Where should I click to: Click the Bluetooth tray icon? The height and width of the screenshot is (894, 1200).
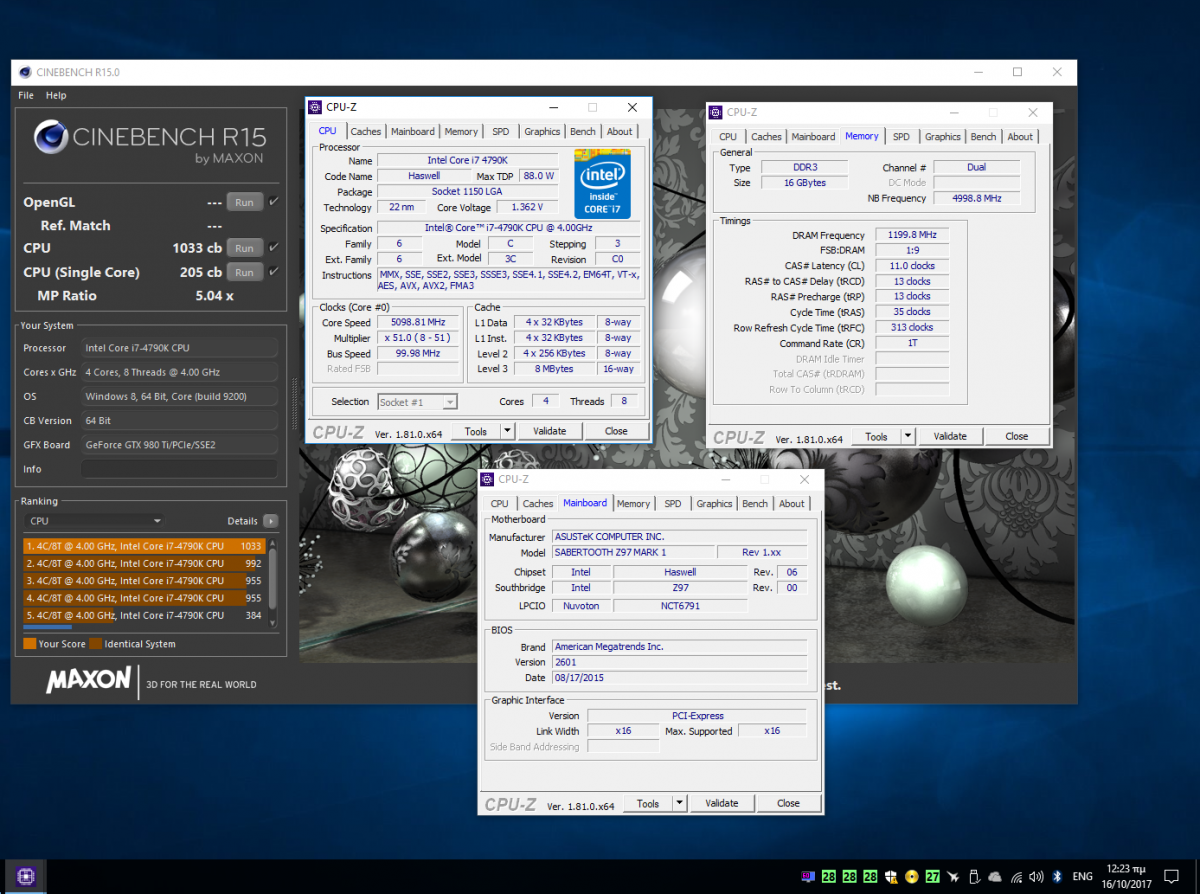(x=1055, y=877)
